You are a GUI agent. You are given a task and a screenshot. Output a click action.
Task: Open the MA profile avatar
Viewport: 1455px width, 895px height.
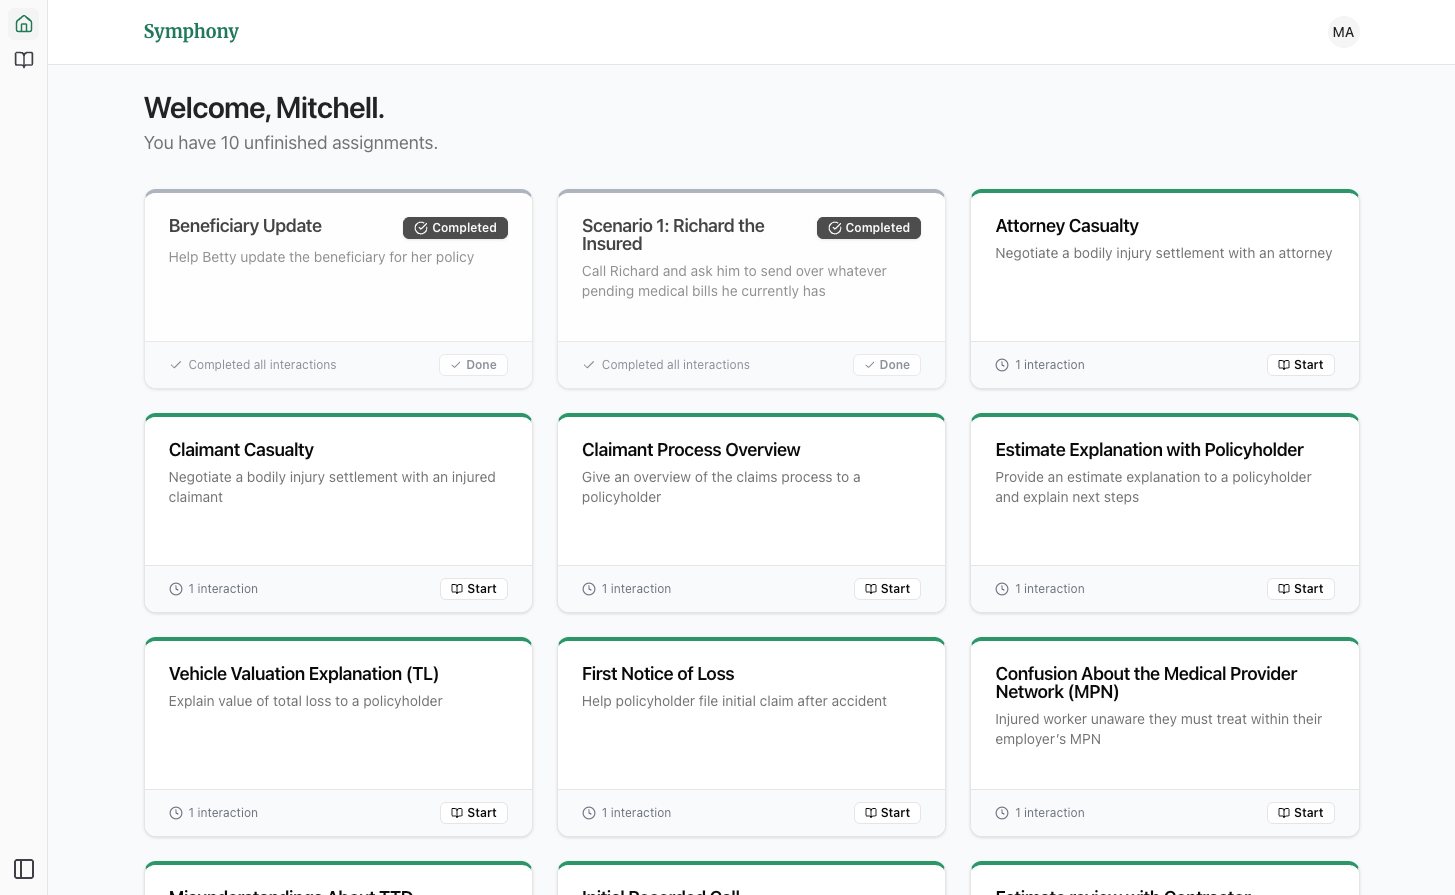point(1343,32)
